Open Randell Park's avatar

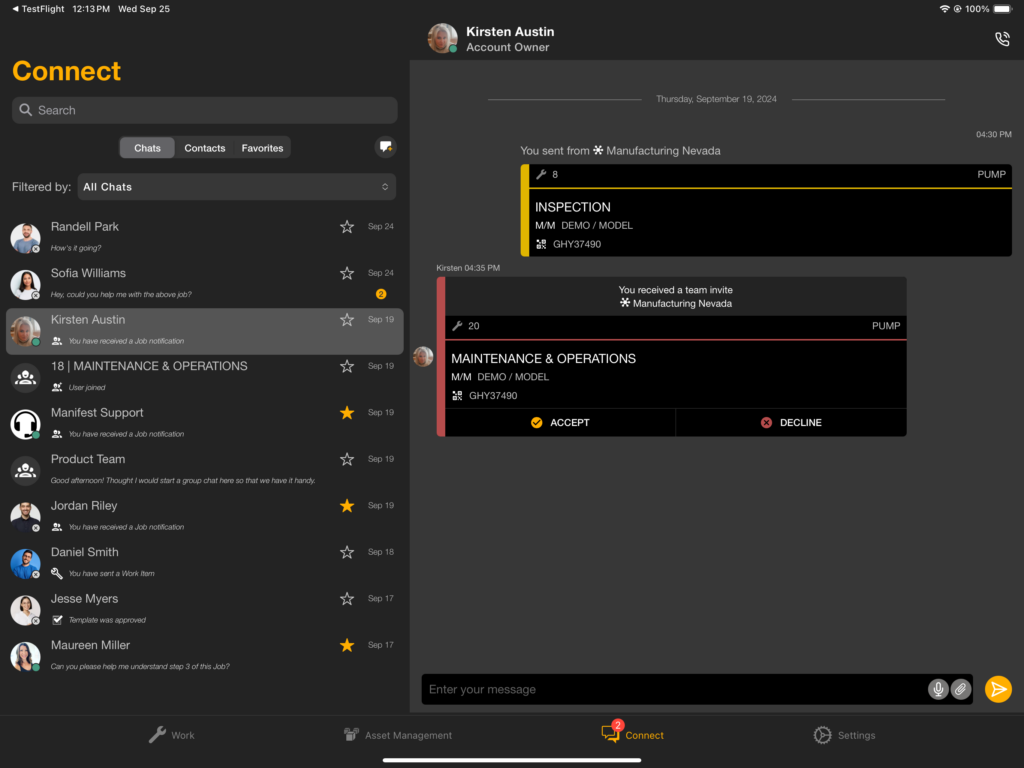click(25, 238)
